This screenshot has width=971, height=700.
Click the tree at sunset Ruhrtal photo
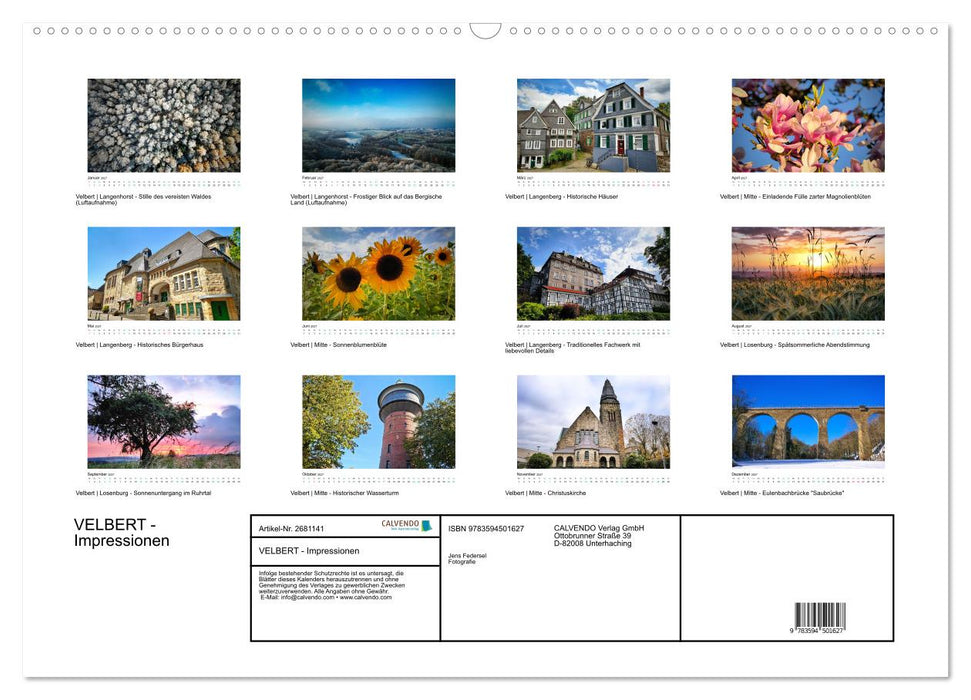tap(164, 422)
